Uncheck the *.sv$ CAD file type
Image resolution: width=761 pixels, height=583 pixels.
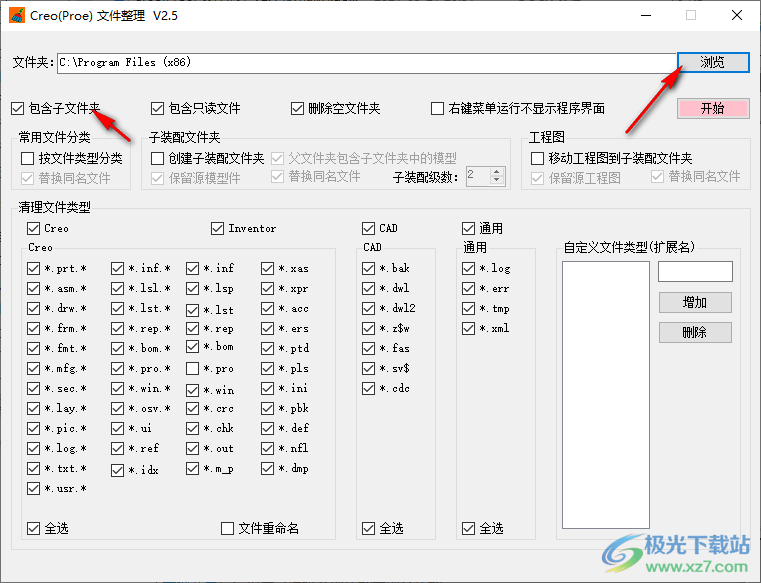click(x=368, y=368)
